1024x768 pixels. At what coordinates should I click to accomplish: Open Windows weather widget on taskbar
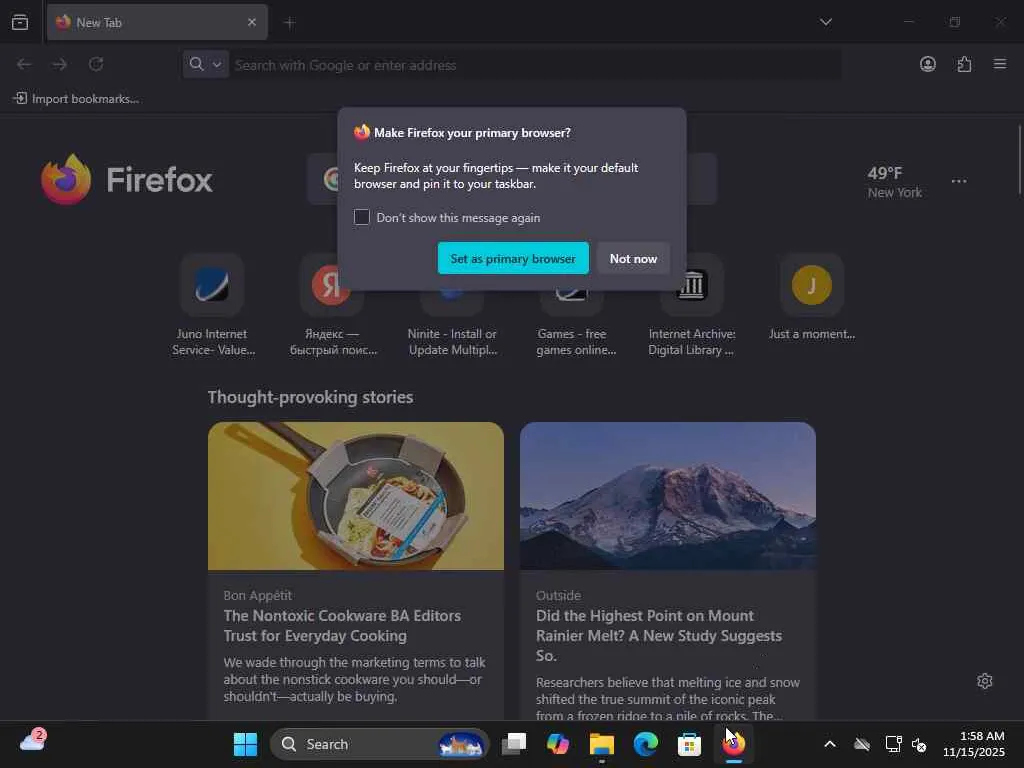tap(33, 741)
